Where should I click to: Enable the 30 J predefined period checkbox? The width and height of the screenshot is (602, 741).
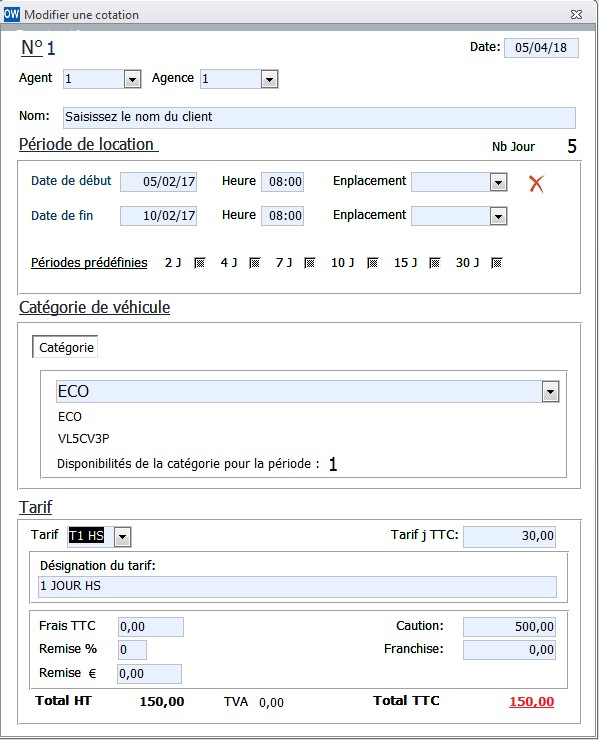coord(497,263)
